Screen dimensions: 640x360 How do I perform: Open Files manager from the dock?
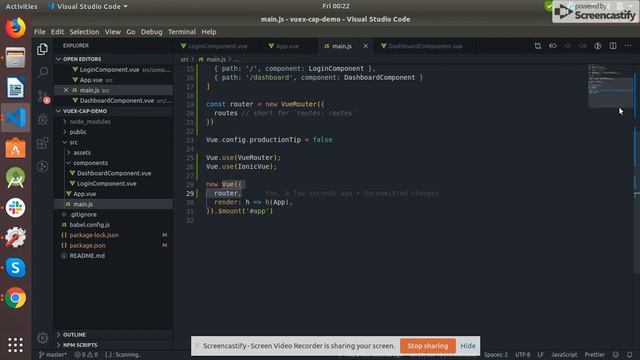[16, 58]
